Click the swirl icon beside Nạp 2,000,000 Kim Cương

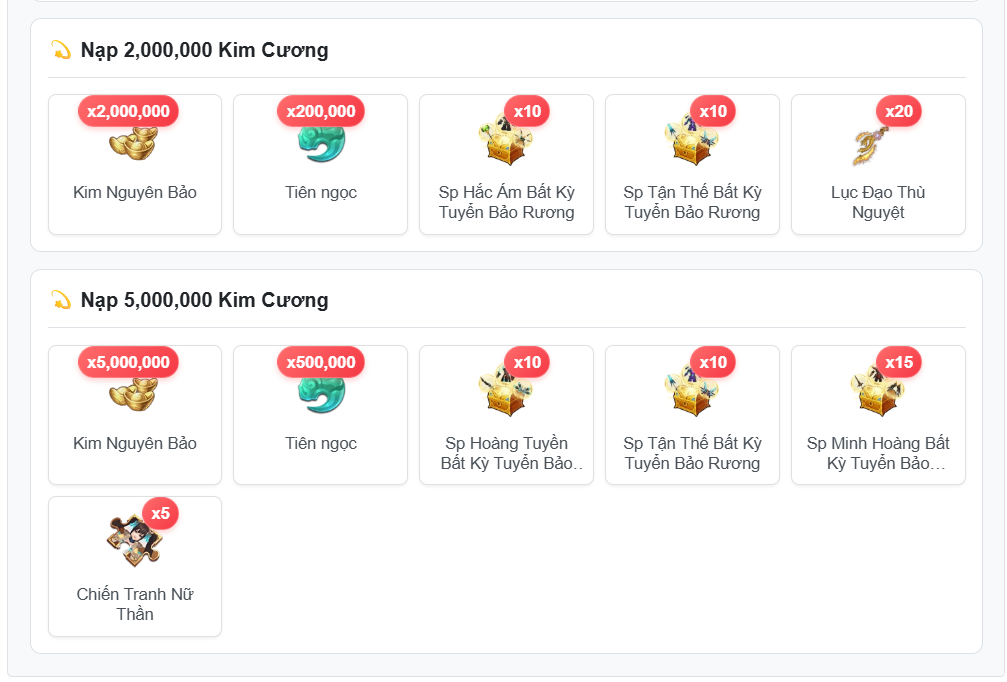[61, 49]
